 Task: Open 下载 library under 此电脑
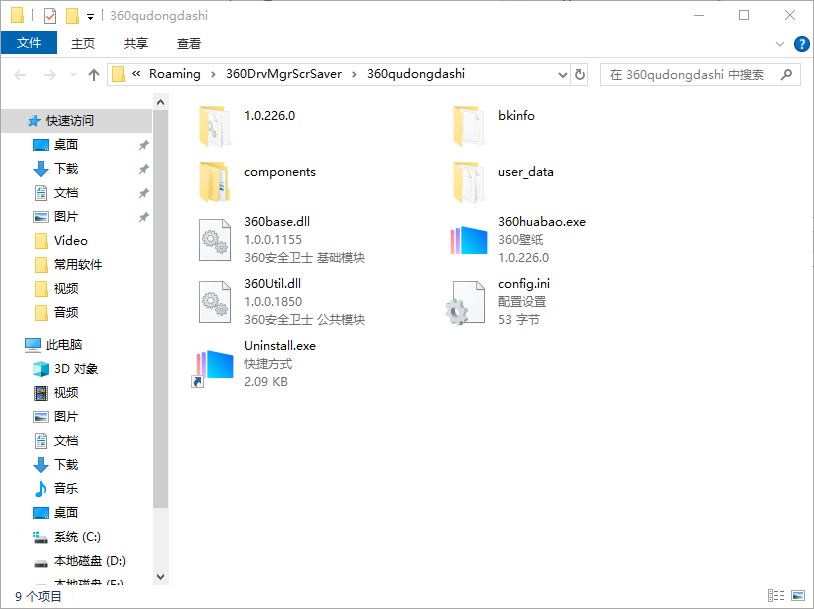click(56, 465)
